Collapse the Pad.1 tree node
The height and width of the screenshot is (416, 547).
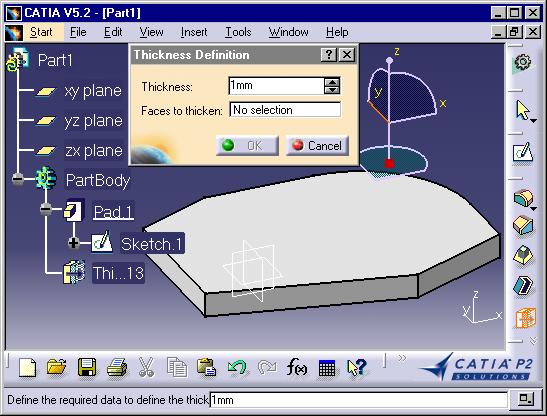(46, 209)
